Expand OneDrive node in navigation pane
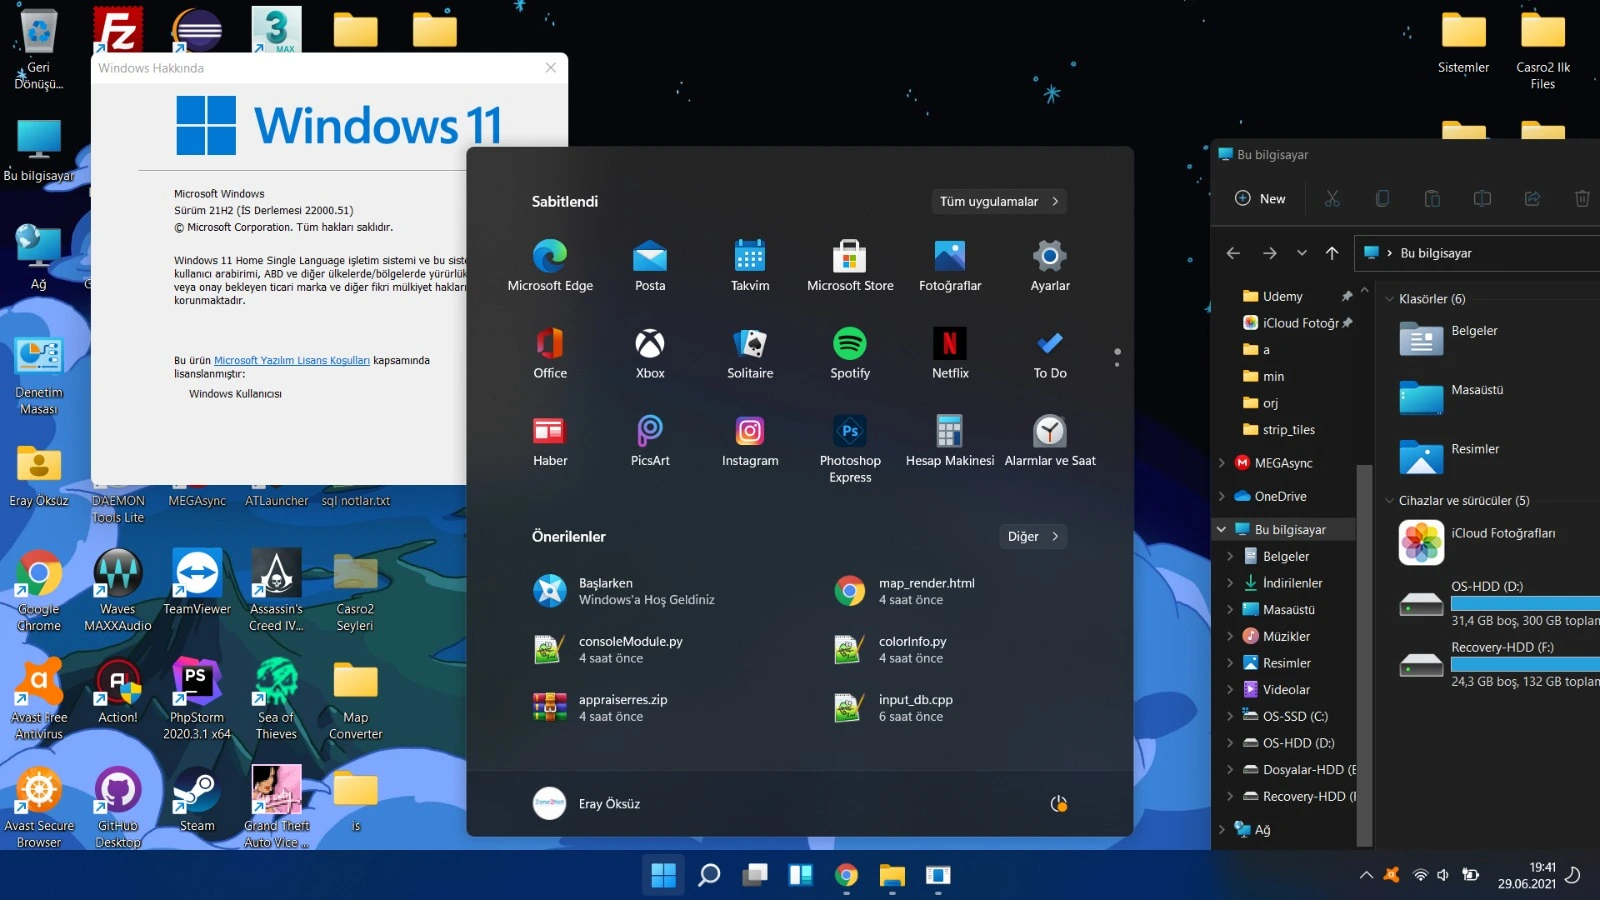Viewport: 1600px width, 900px height. point(1222,496)
